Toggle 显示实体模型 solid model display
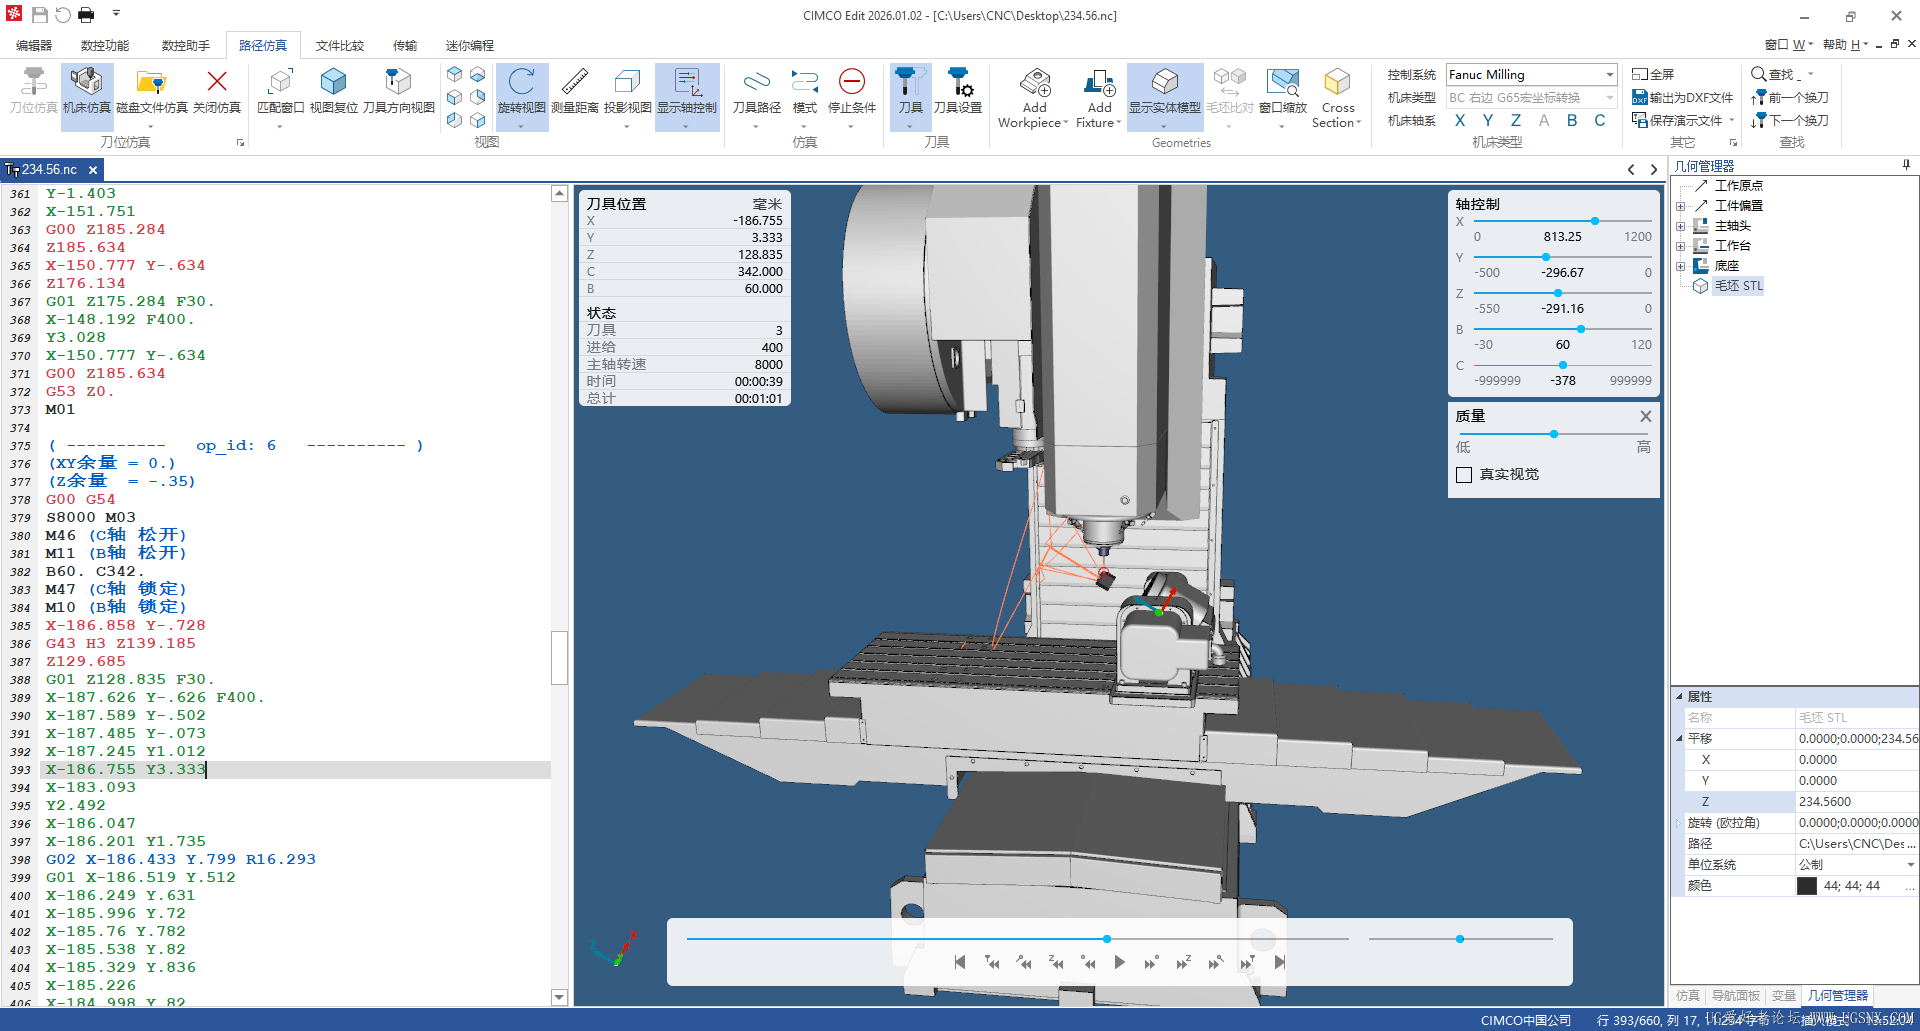The height and width of the screenshot is (1031, 1920). click(1165, 97)
